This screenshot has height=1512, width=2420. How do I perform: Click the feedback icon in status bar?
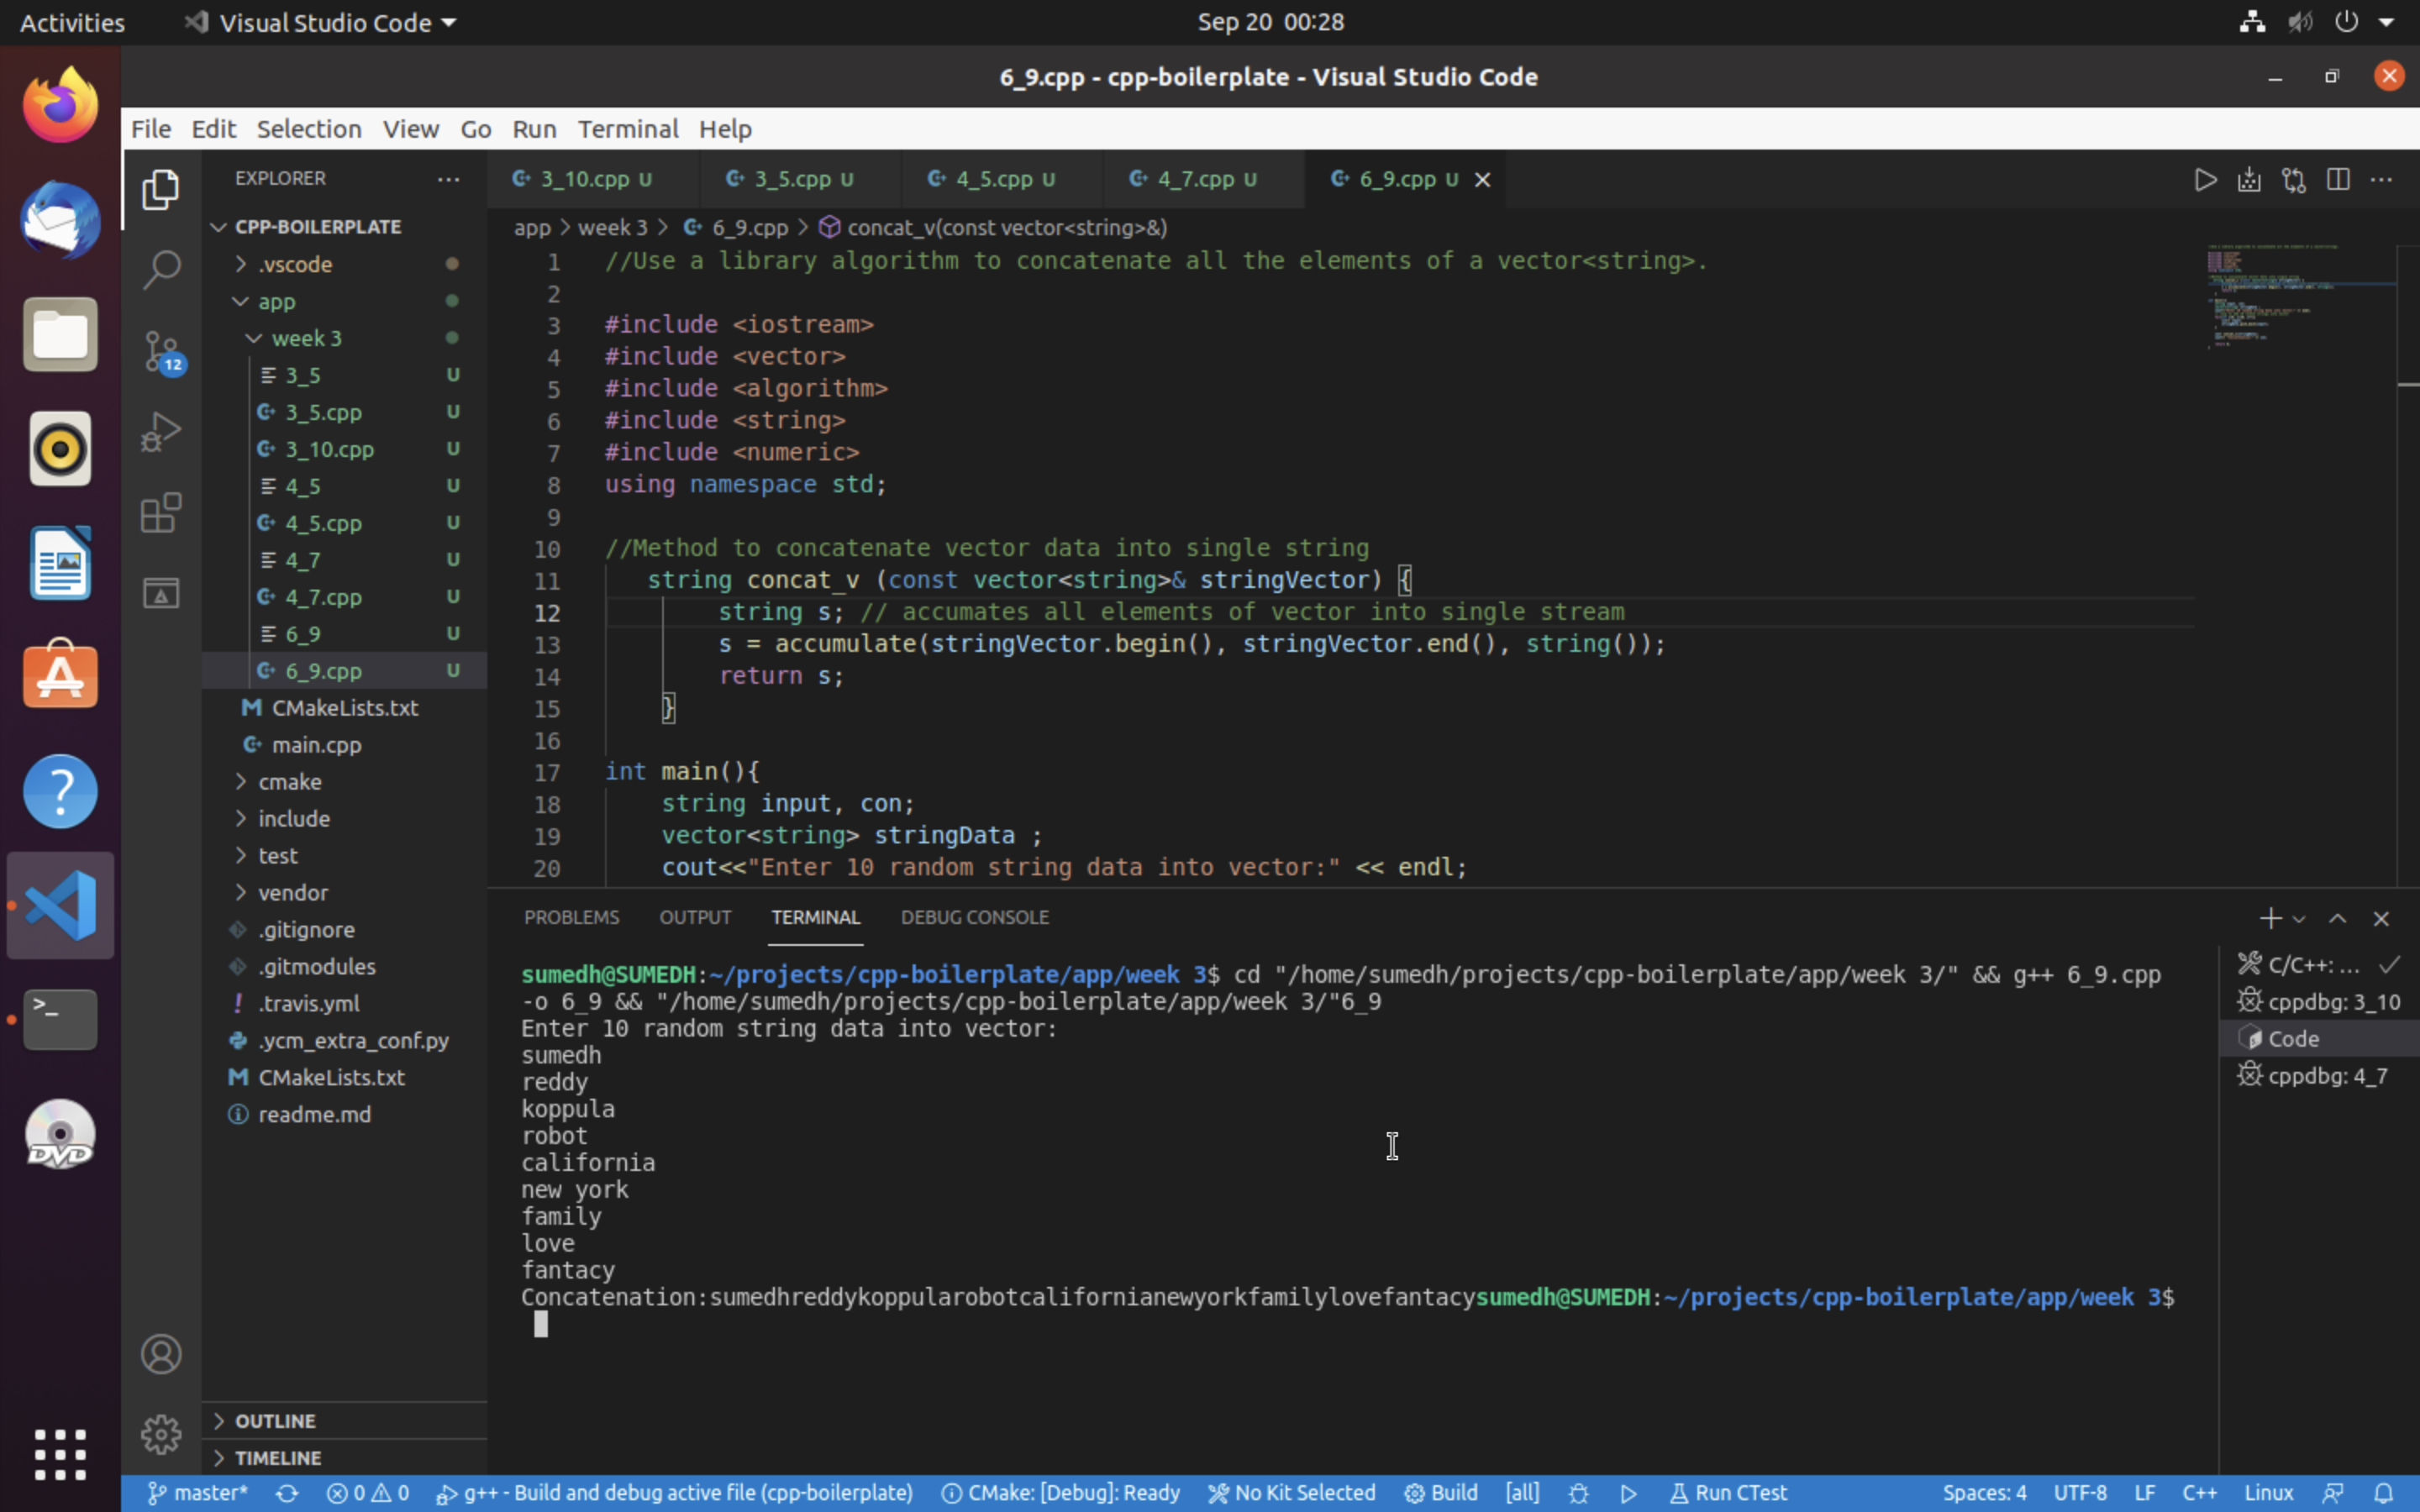pyautogui.click(x=2333, y=1493)
